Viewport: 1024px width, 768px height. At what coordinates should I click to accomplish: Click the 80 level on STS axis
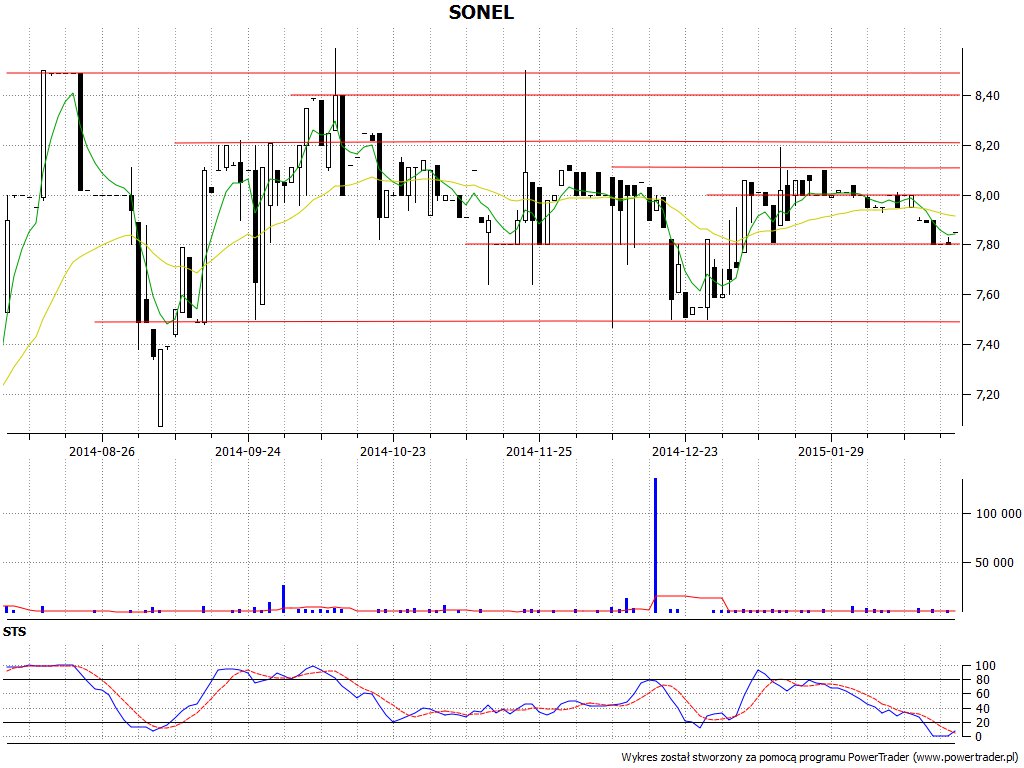tap(982, 680)
